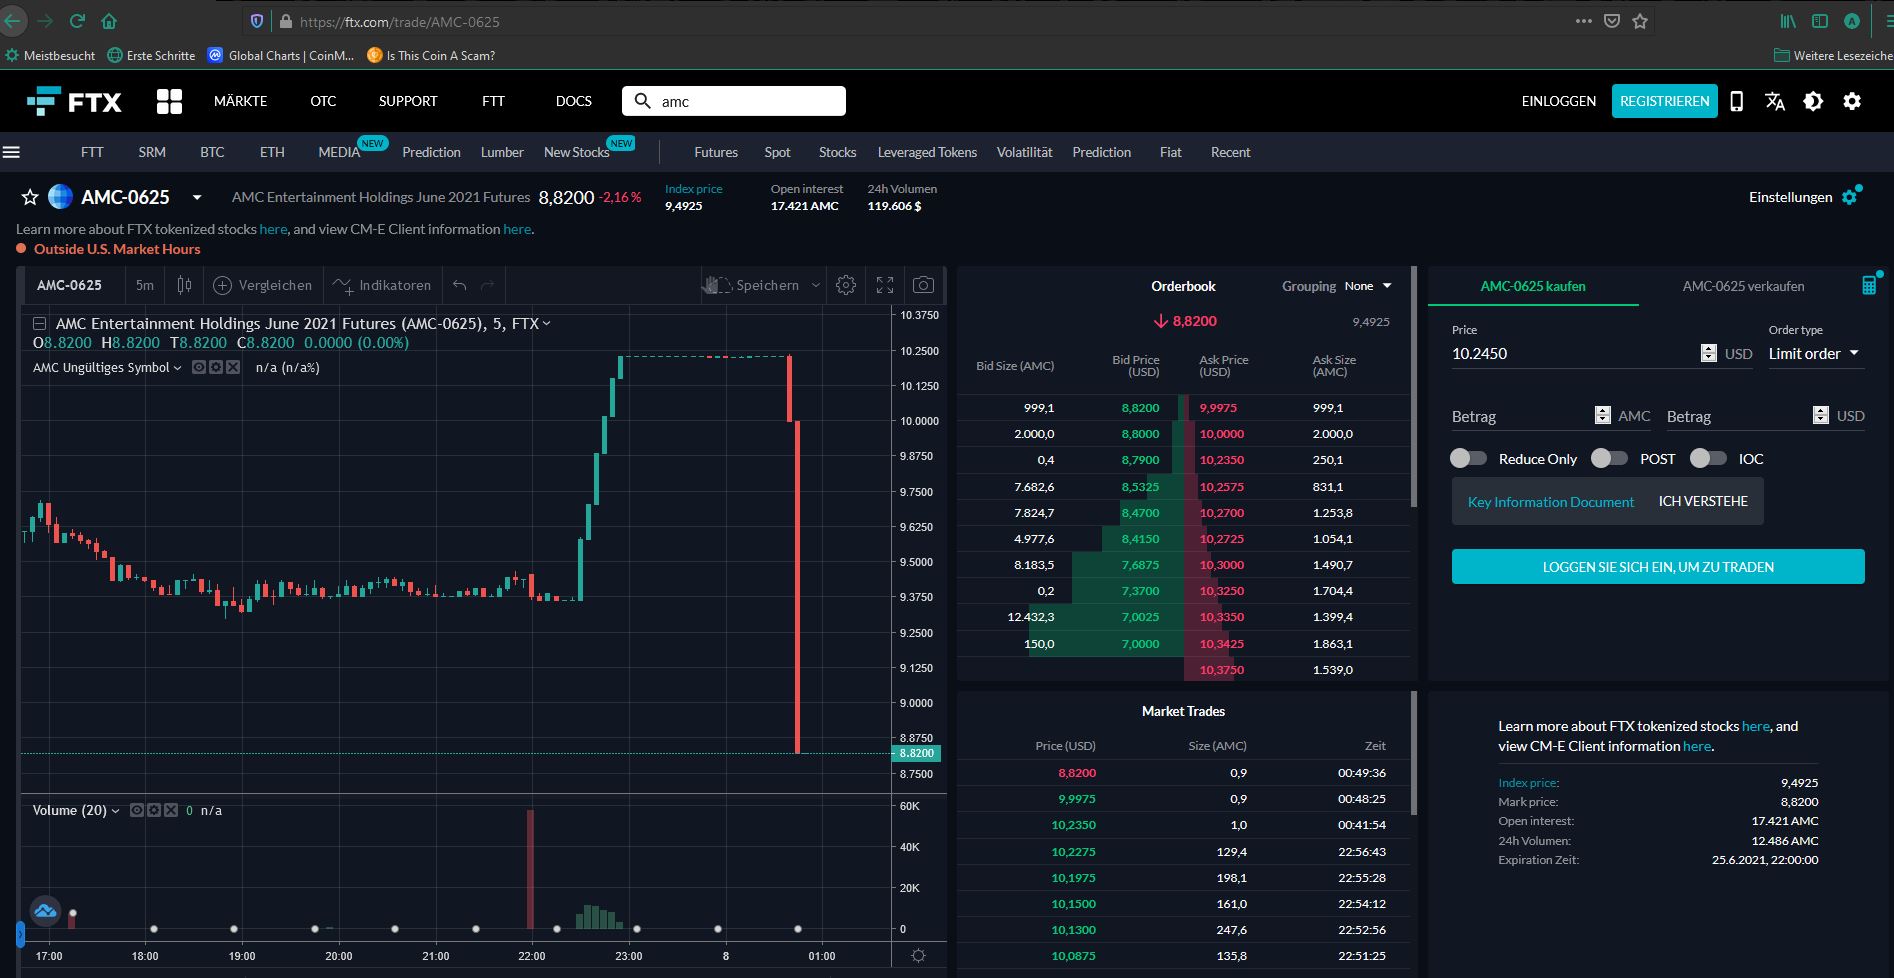Collapse the chart legend box
The height and width of the screenshot is (978, 1894).
(x=39, y=324)
